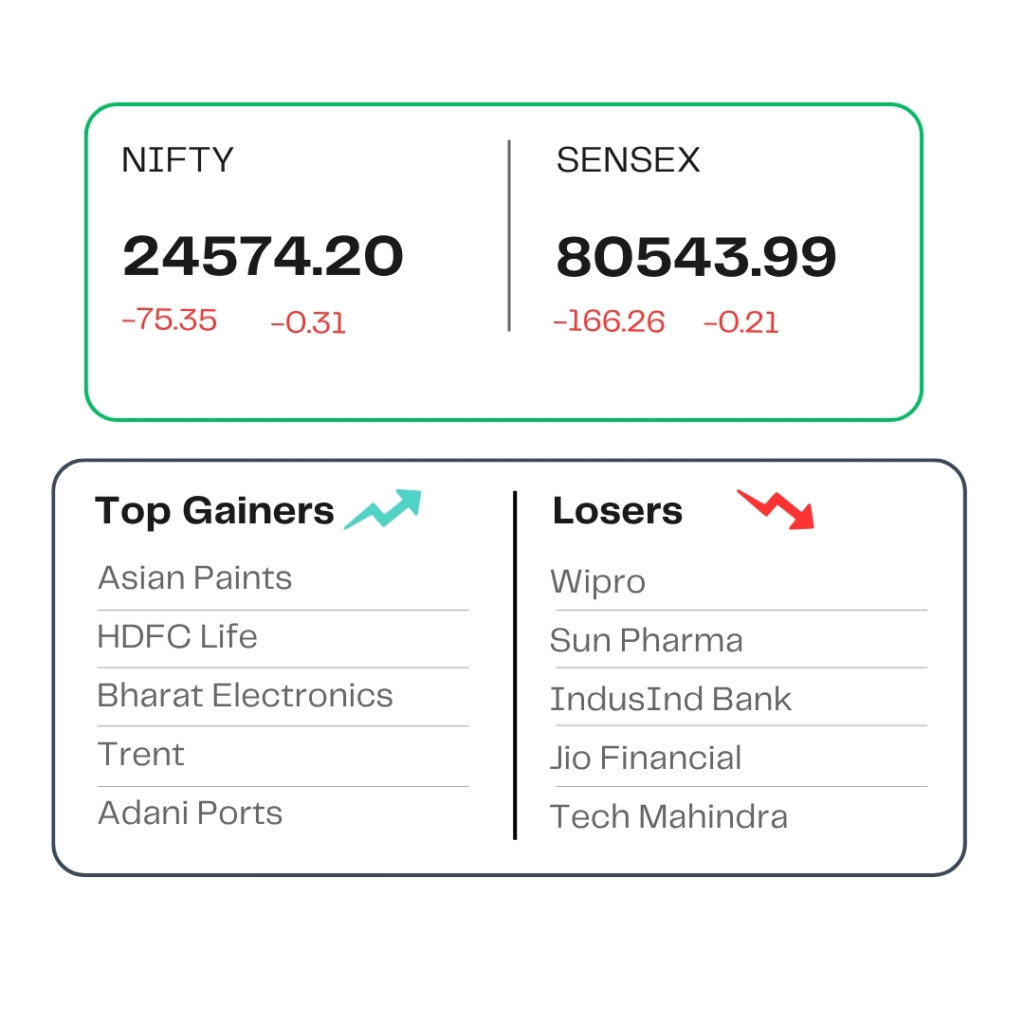Select the NIFTY value 24574.20

coord(263,256)
